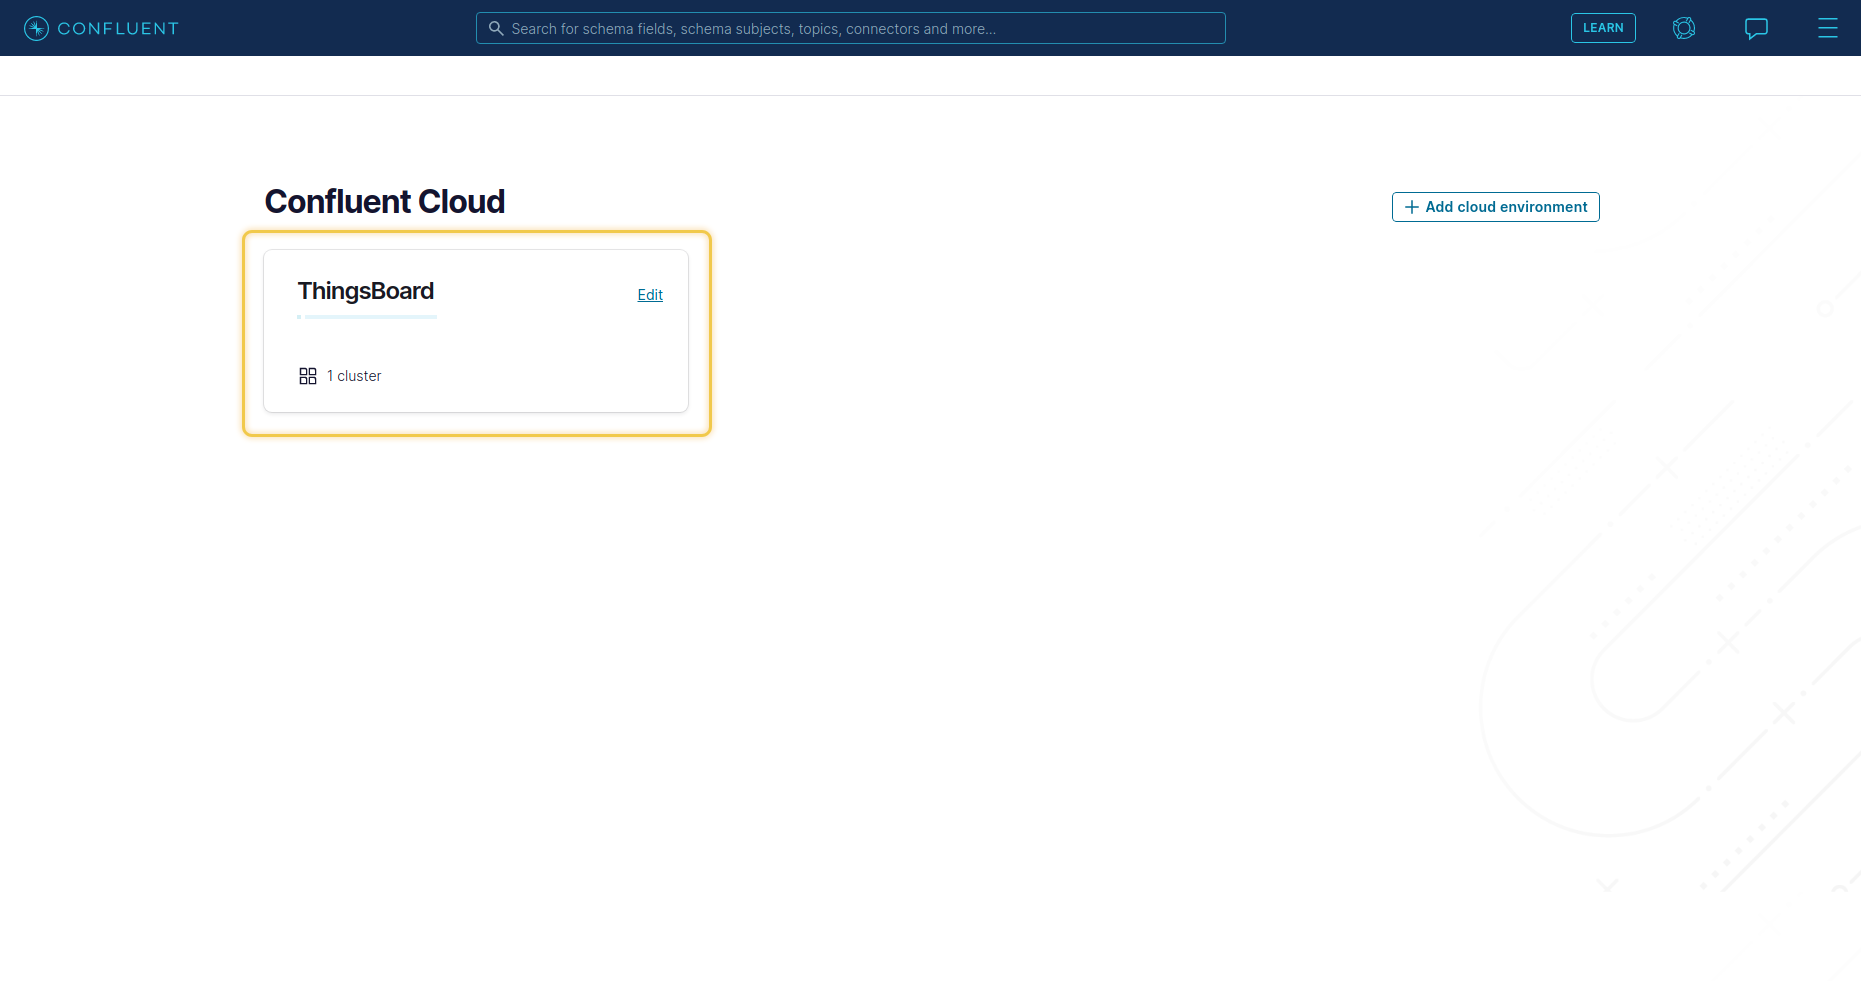This screenshot has height=981, width=1861.
Task: Click Add cloud environment button
Action: pos(1505,207)
